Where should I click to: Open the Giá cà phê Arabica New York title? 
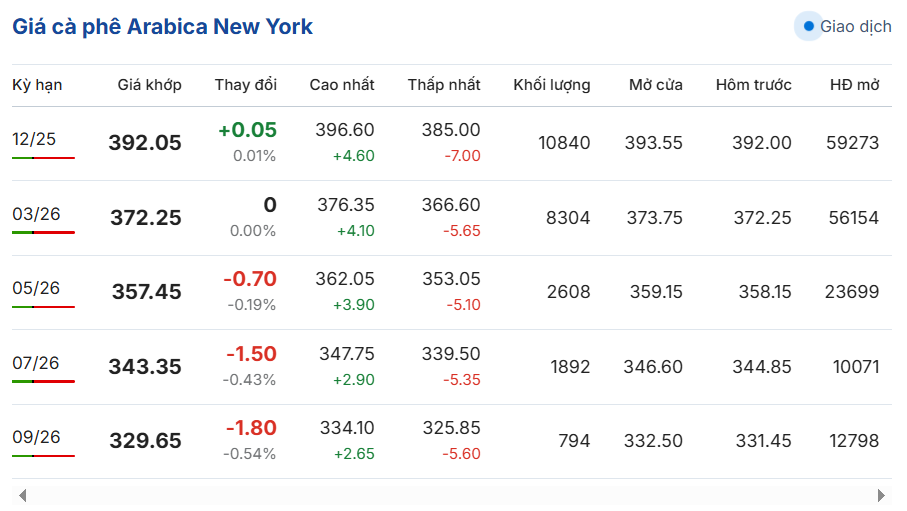[x=162, y=27]
